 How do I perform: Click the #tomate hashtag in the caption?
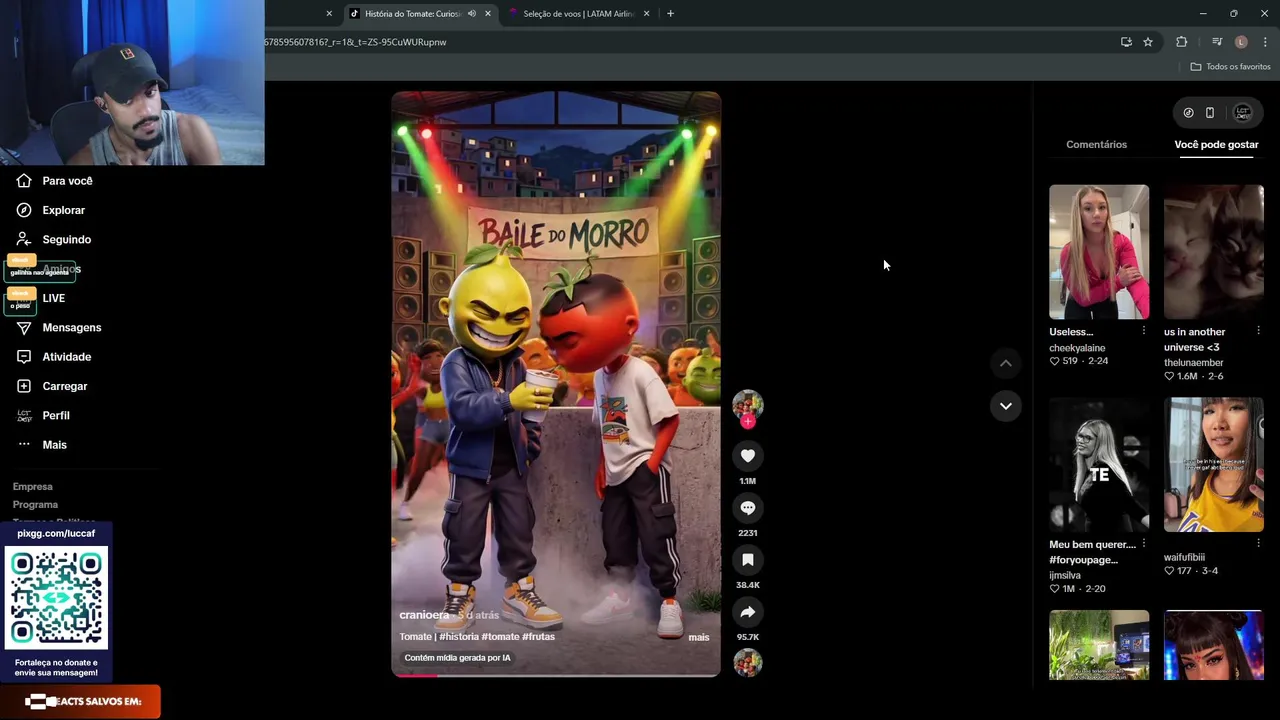point(500,636)
